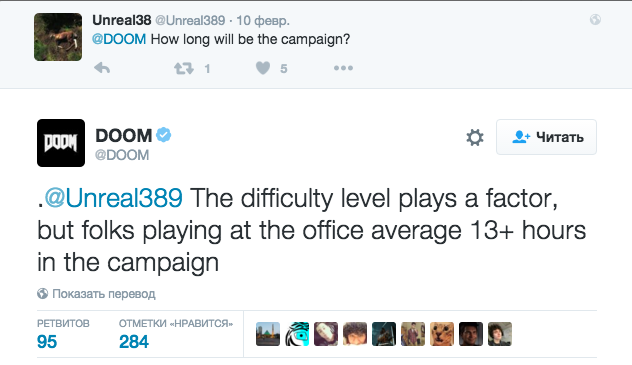Open the 10 февр. tweet timestamp
Screen dimensions: 632x365
pyautogui.click(x=263, y=20)
